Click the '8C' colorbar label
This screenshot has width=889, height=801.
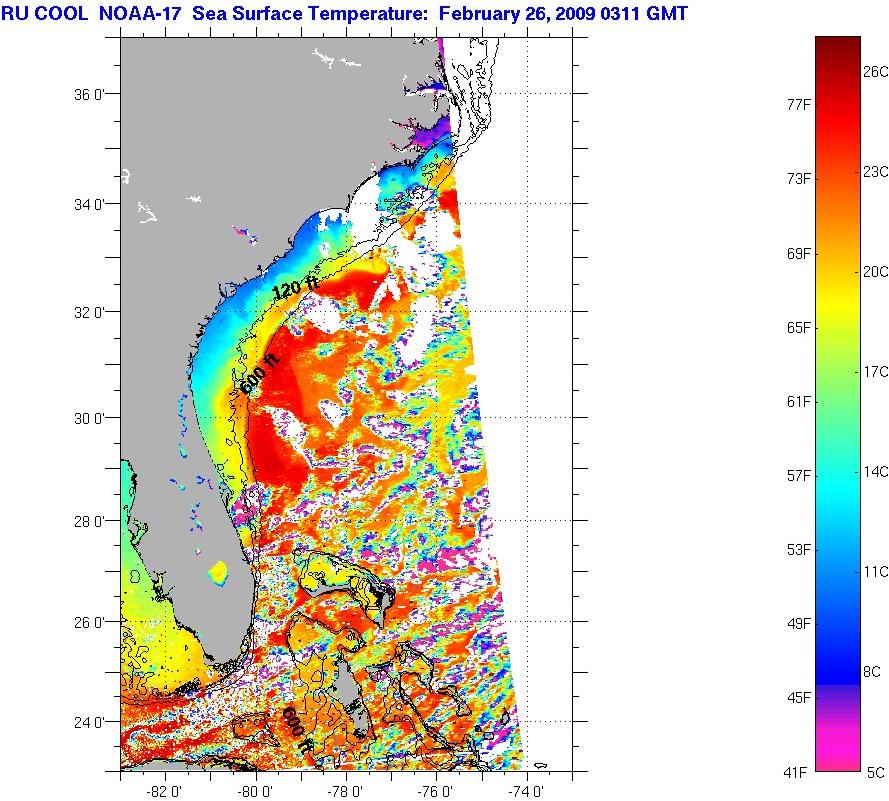[x=872, y=672]
